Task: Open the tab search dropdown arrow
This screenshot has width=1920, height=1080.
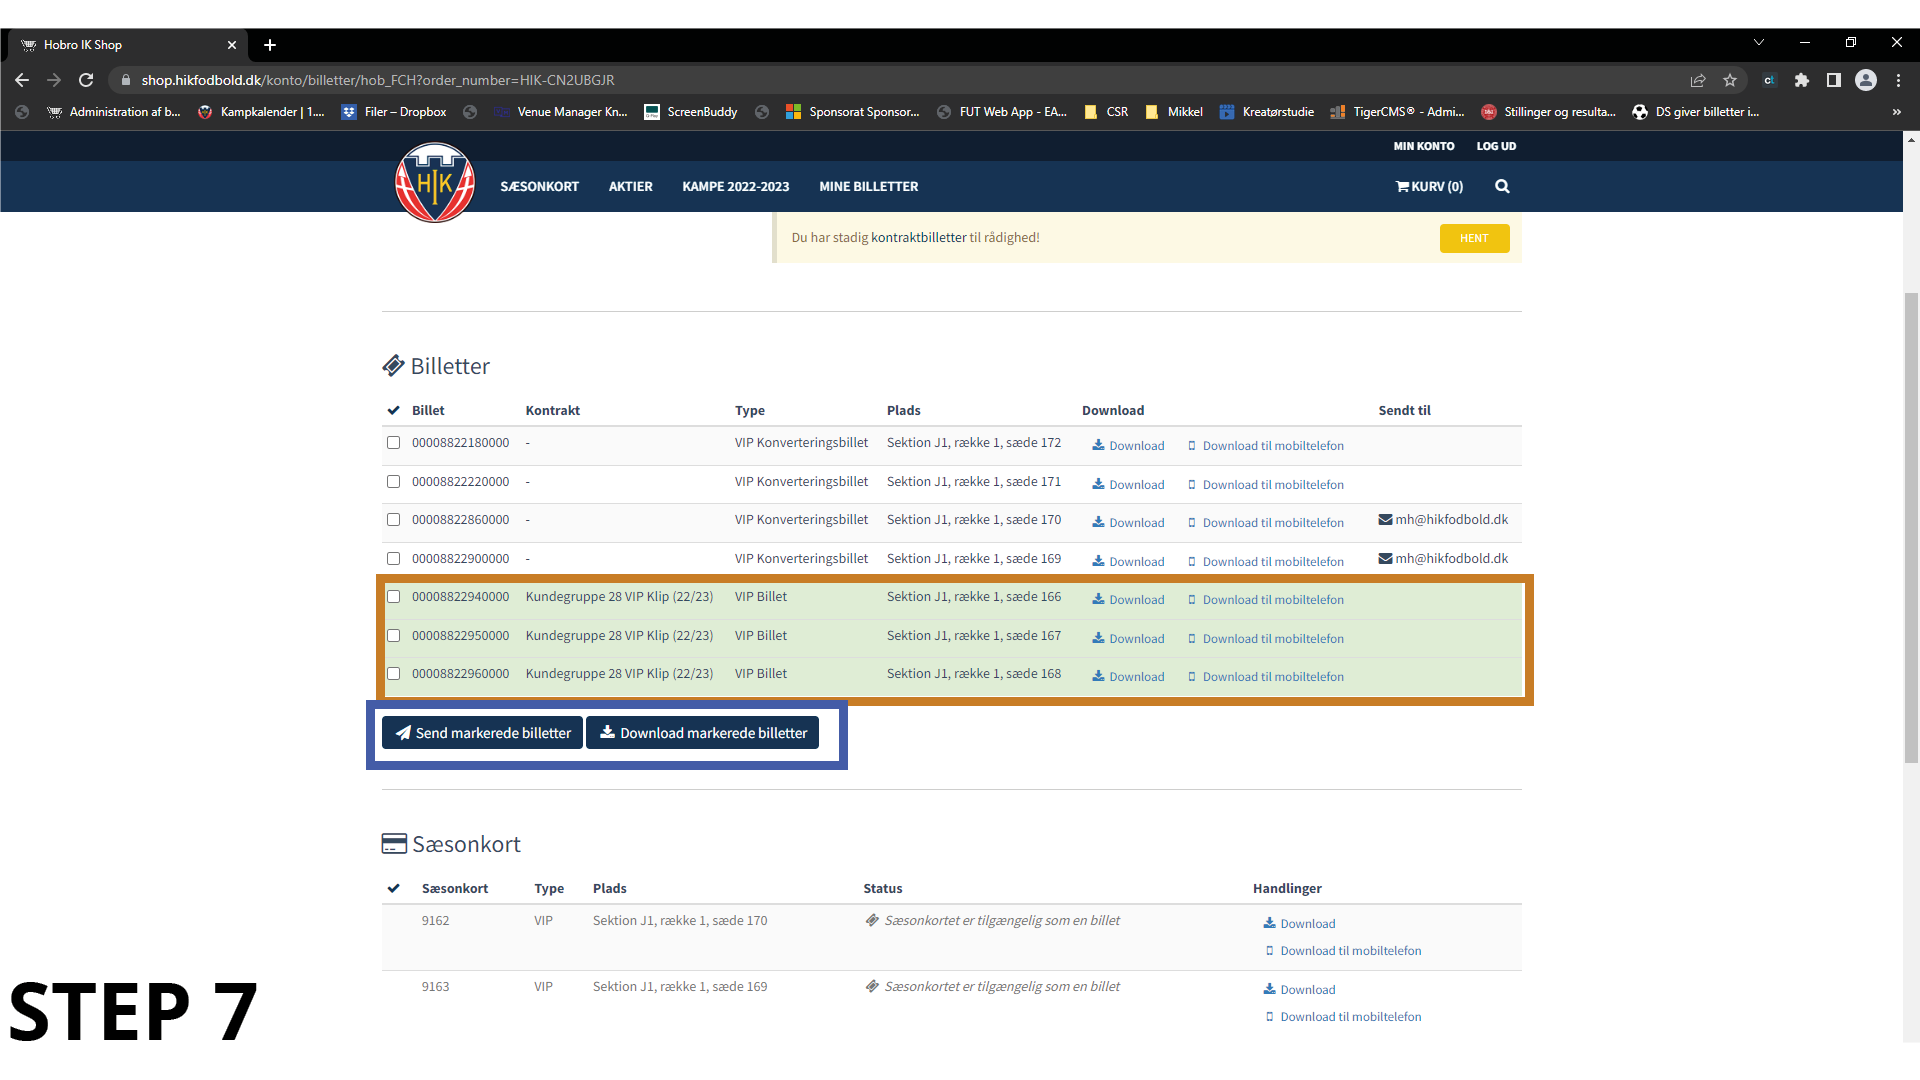Action: [x=1758, y=43]
